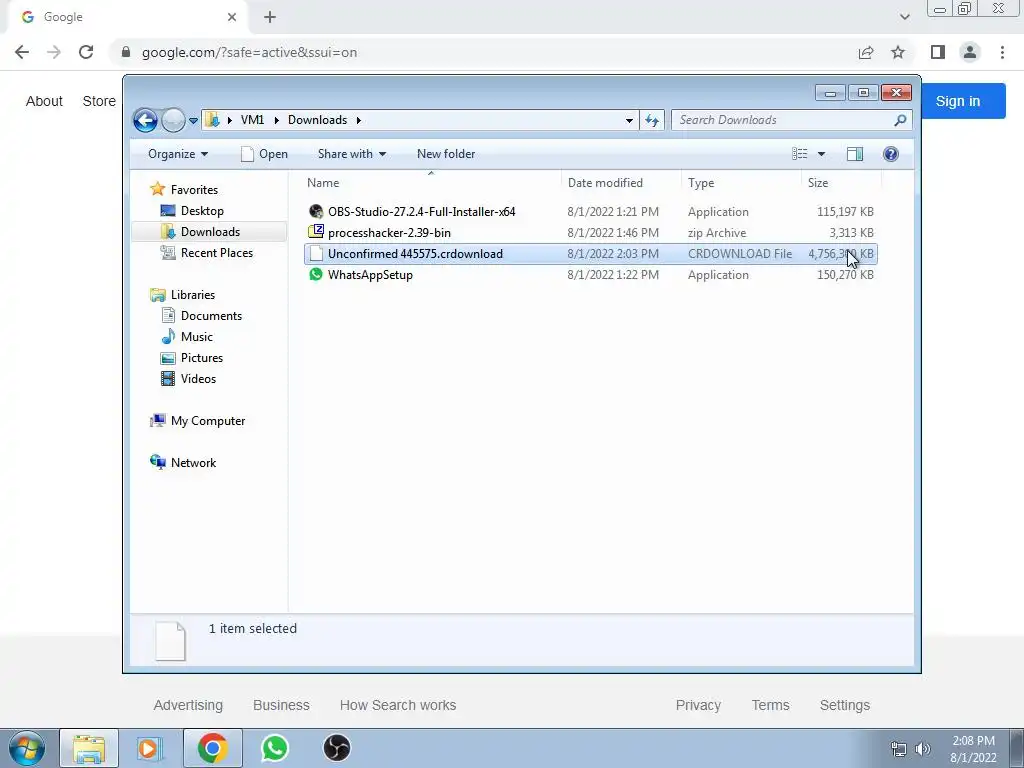
Task: Click Explorer's Forward navigation arrow
Action: (173, 120)
